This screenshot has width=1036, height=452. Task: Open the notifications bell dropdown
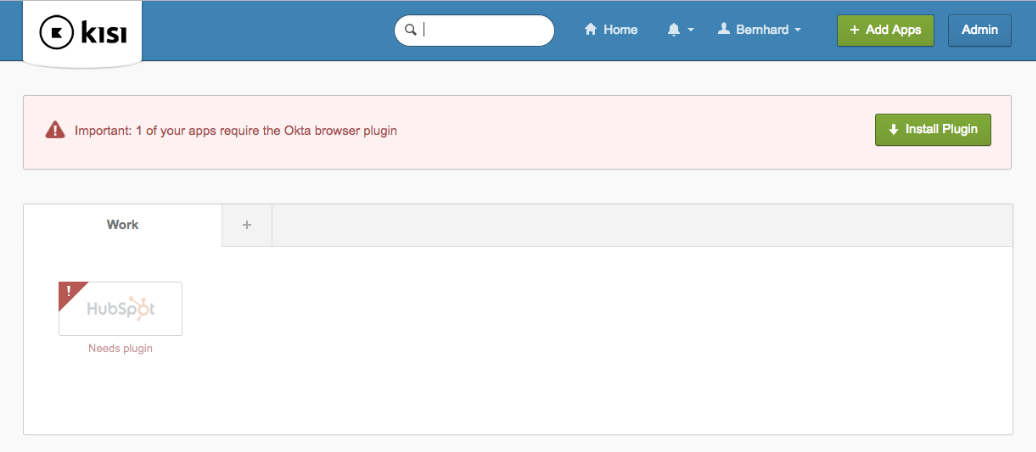(681, 30)
